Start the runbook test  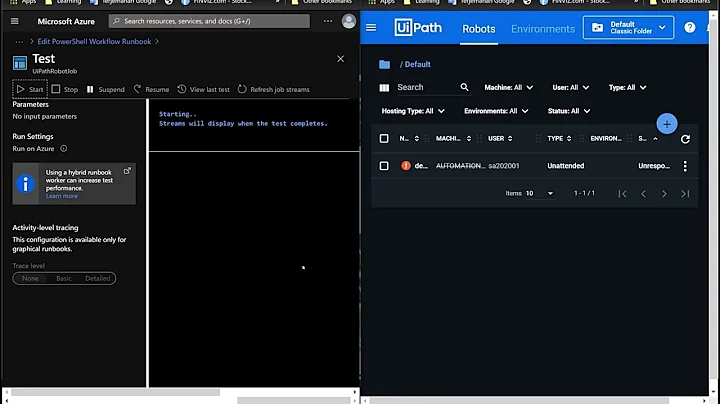[30, 90]
